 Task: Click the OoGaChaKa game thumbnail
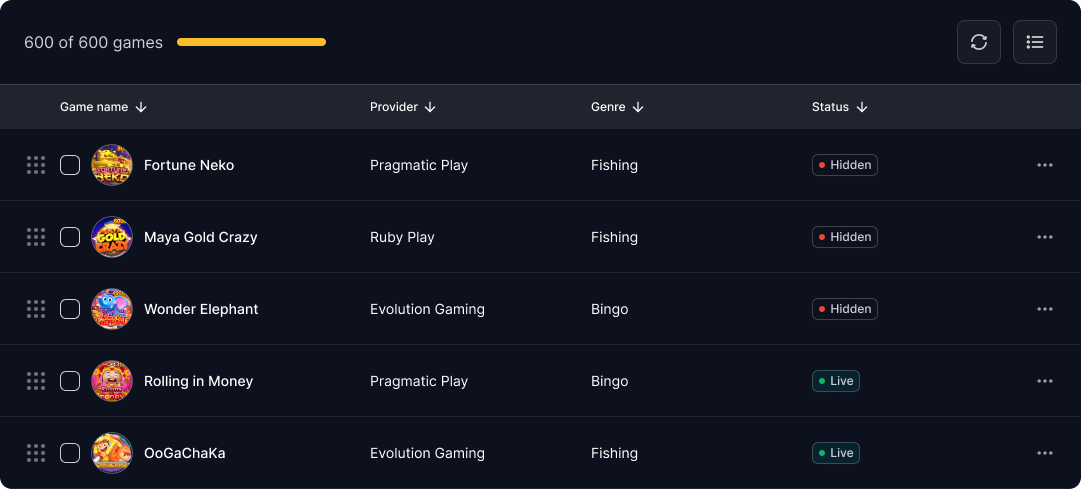(112, 453)
